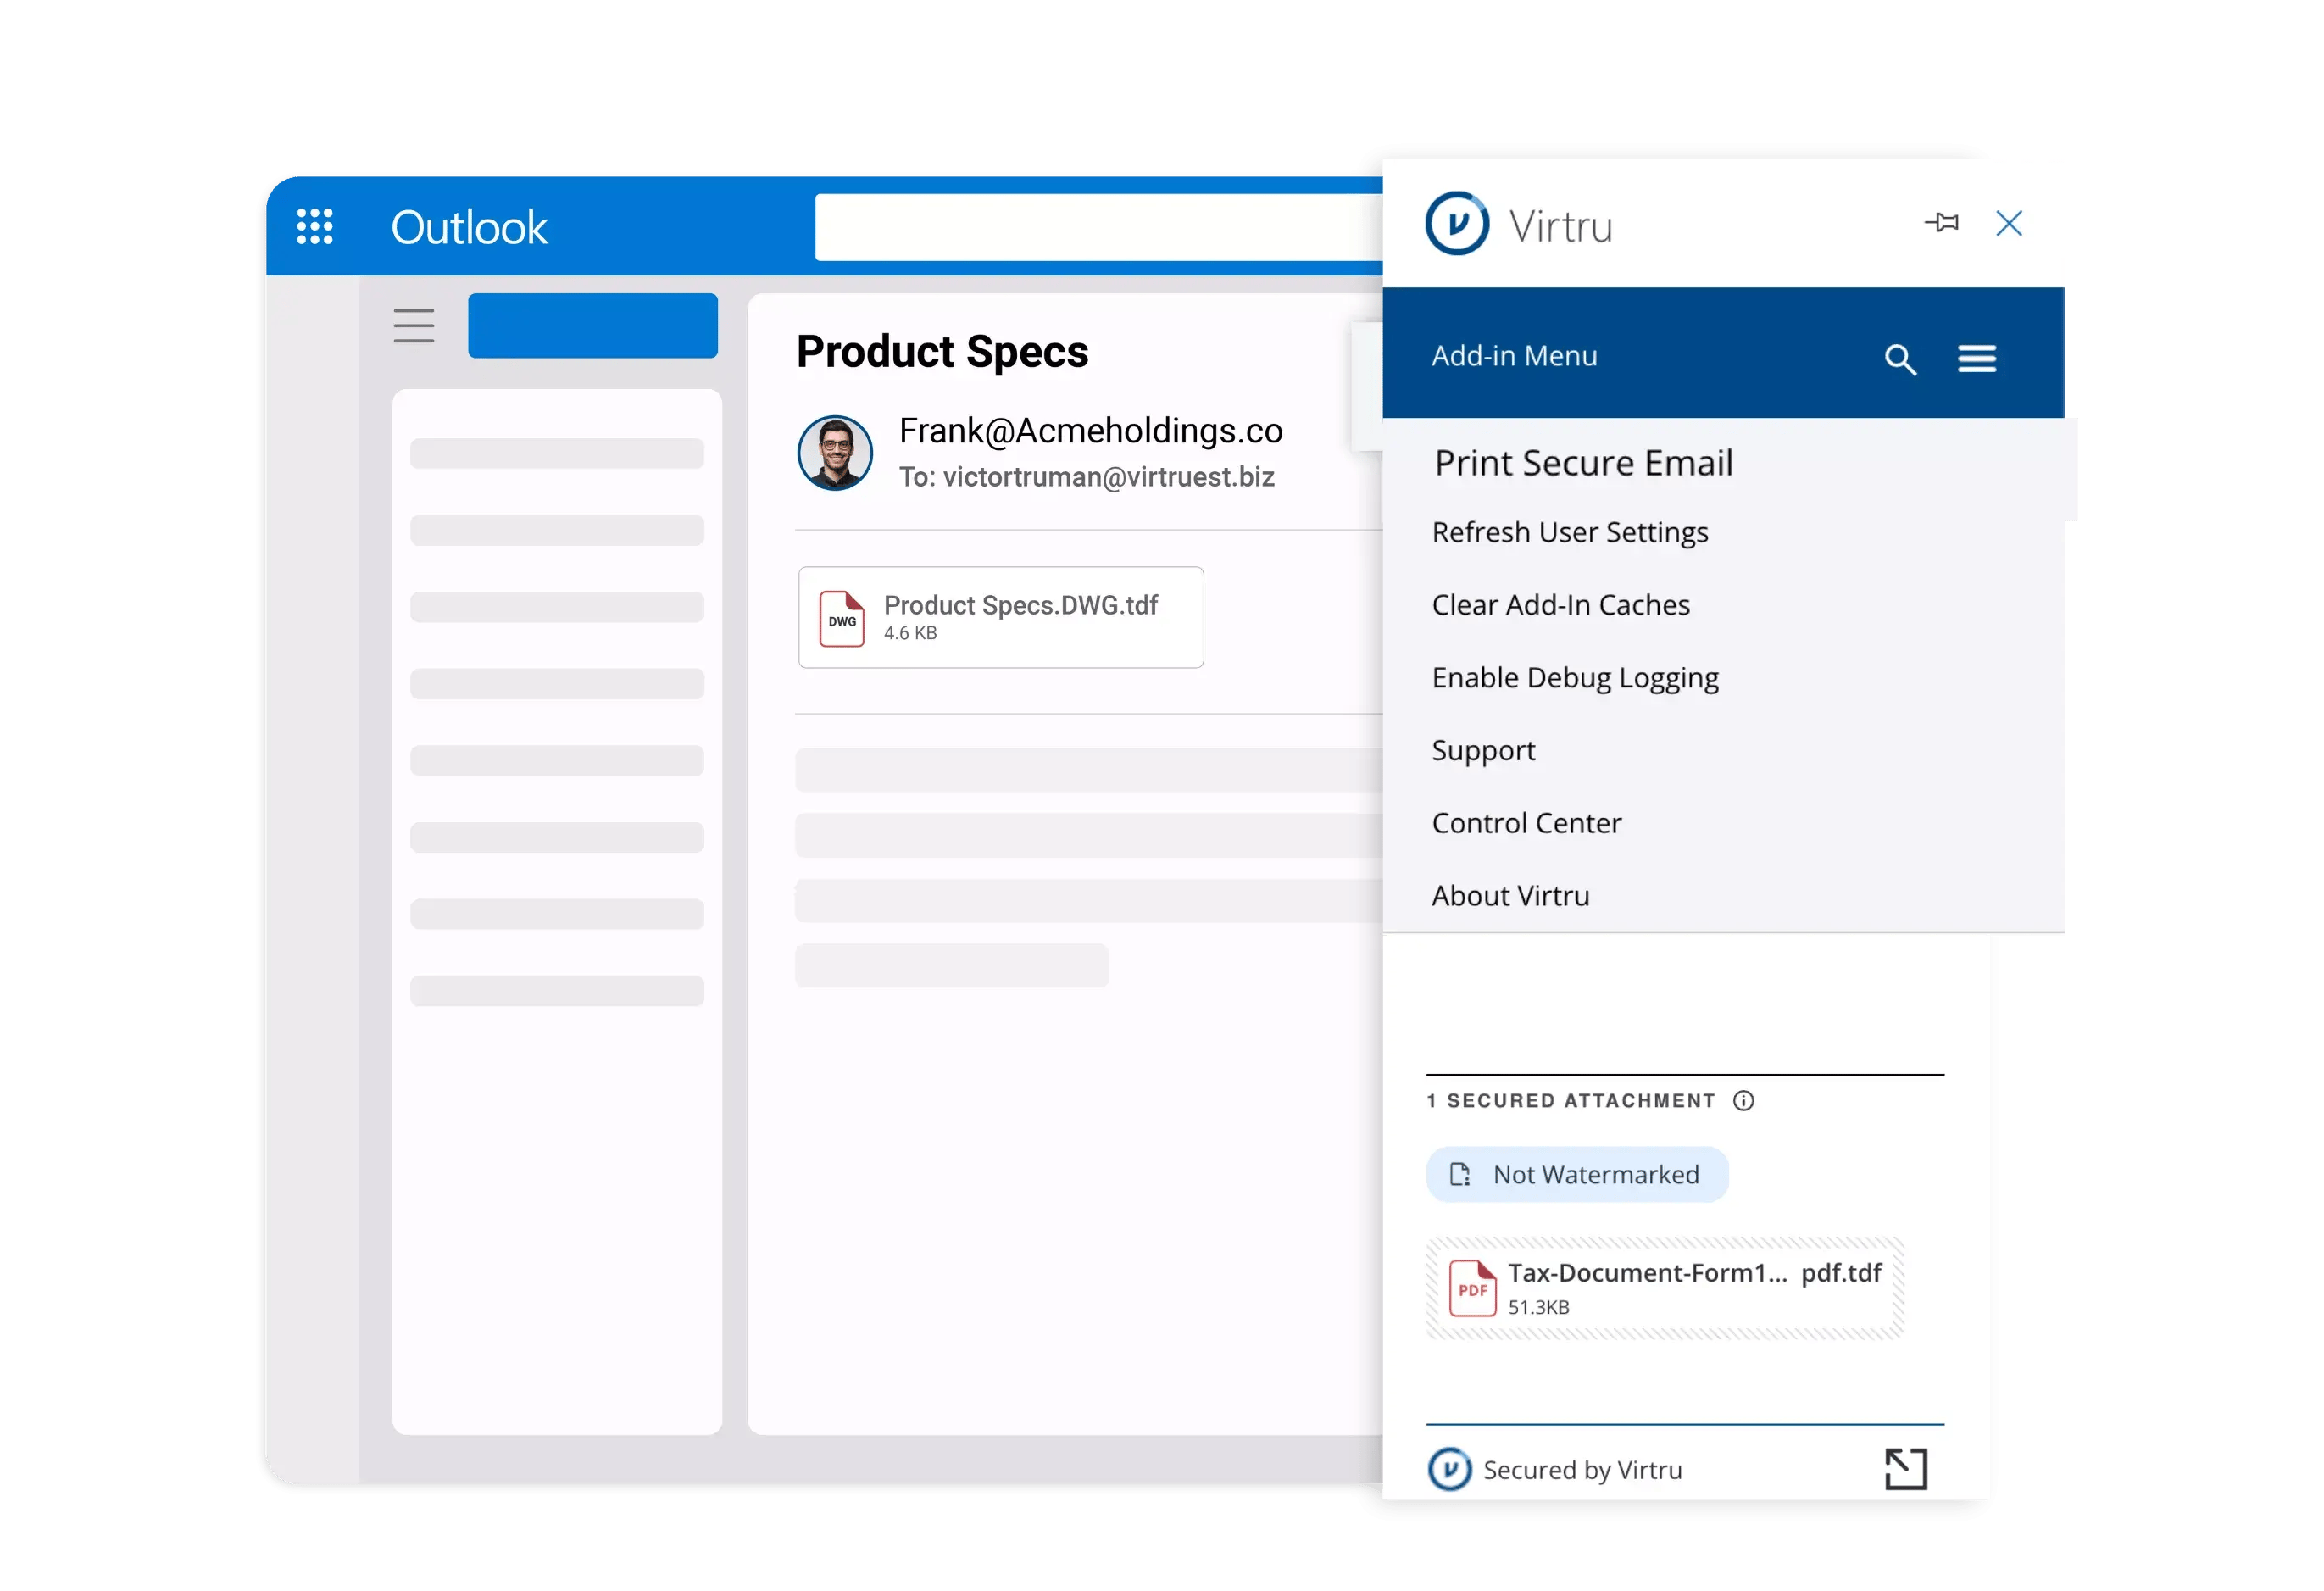Select About Virtru
Viewport: 2324px width, 1591px height.
pos(1511,896)
